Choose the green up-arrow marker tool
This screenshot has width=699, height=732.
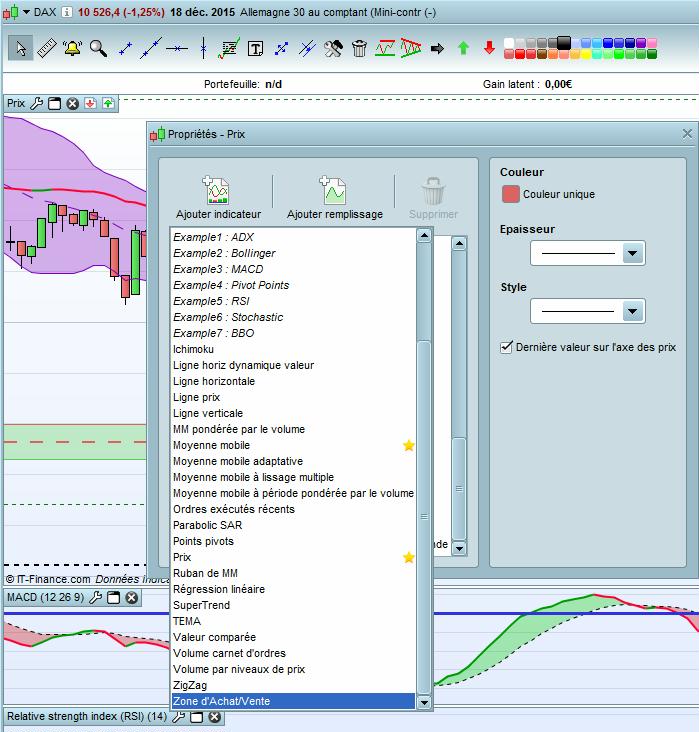tap(463, 48)
